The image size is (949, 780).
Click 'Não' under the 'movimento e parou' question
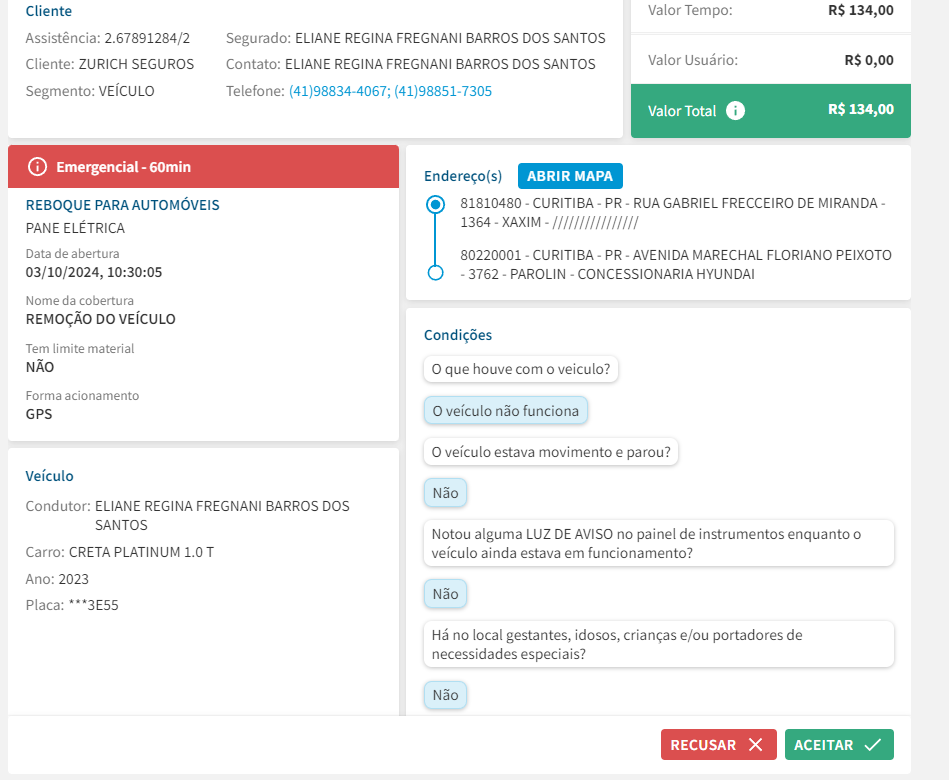click(x=445, y=493)
